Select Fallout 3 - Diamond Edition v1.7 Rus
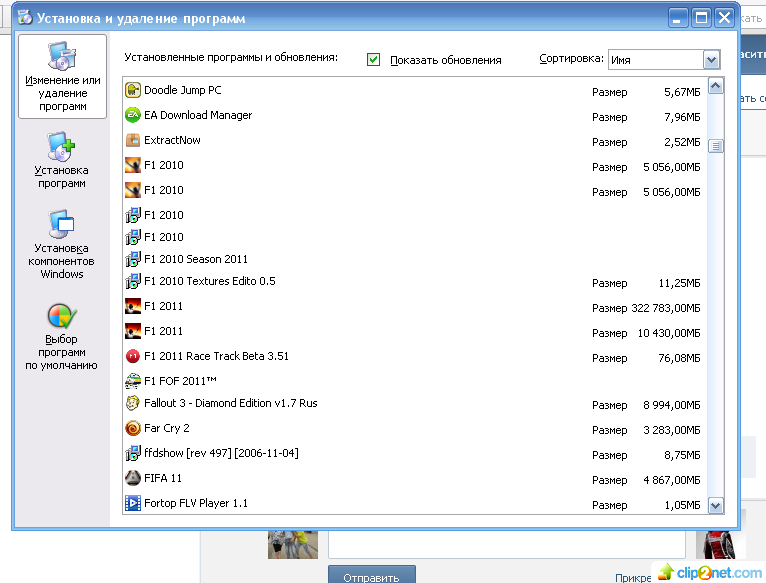Screen dimensions: 766x583 [x=414, y=404]
